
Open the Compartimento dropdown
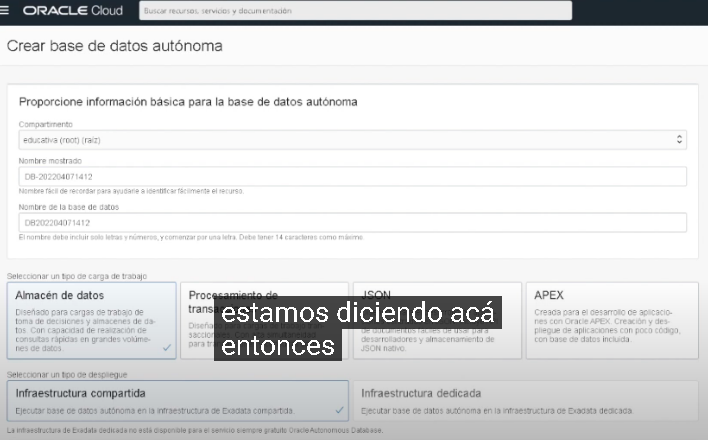[353, 140]
